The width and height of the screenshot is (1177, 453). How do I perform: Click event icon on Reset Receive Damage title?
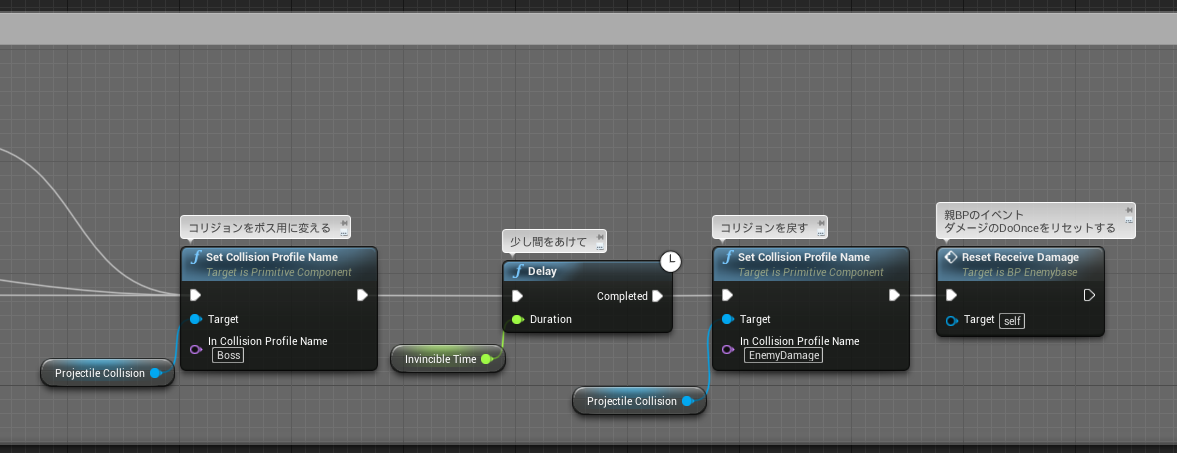951,257
